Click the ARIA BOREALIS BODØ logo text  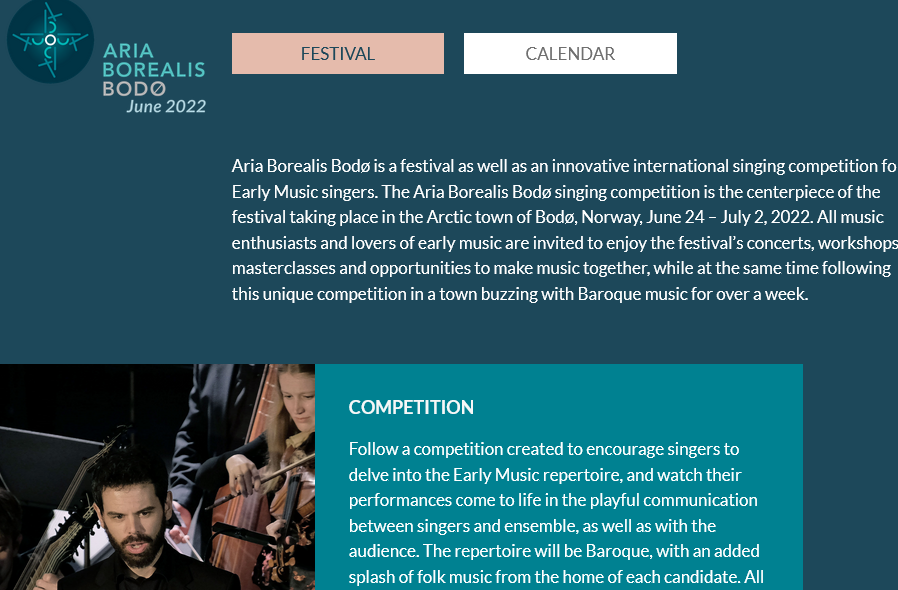[153, 69]
